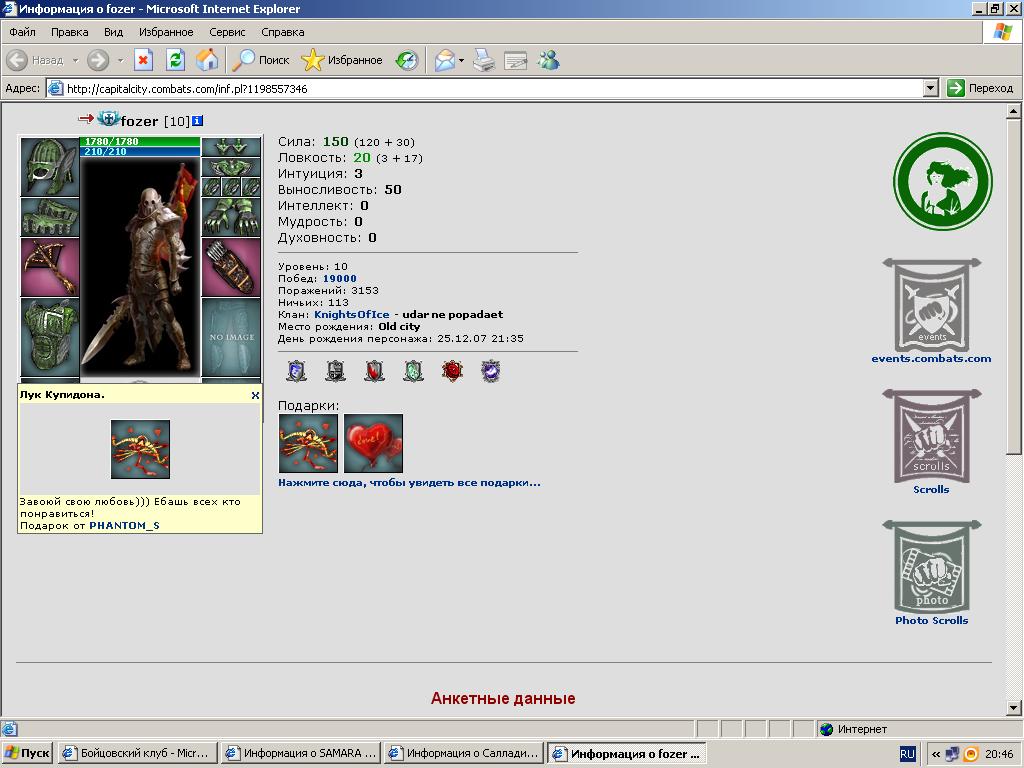Close the Лук Купидона popup
Image resolution: width=1024 pixels, height=768 pixels.
point(255,395)
